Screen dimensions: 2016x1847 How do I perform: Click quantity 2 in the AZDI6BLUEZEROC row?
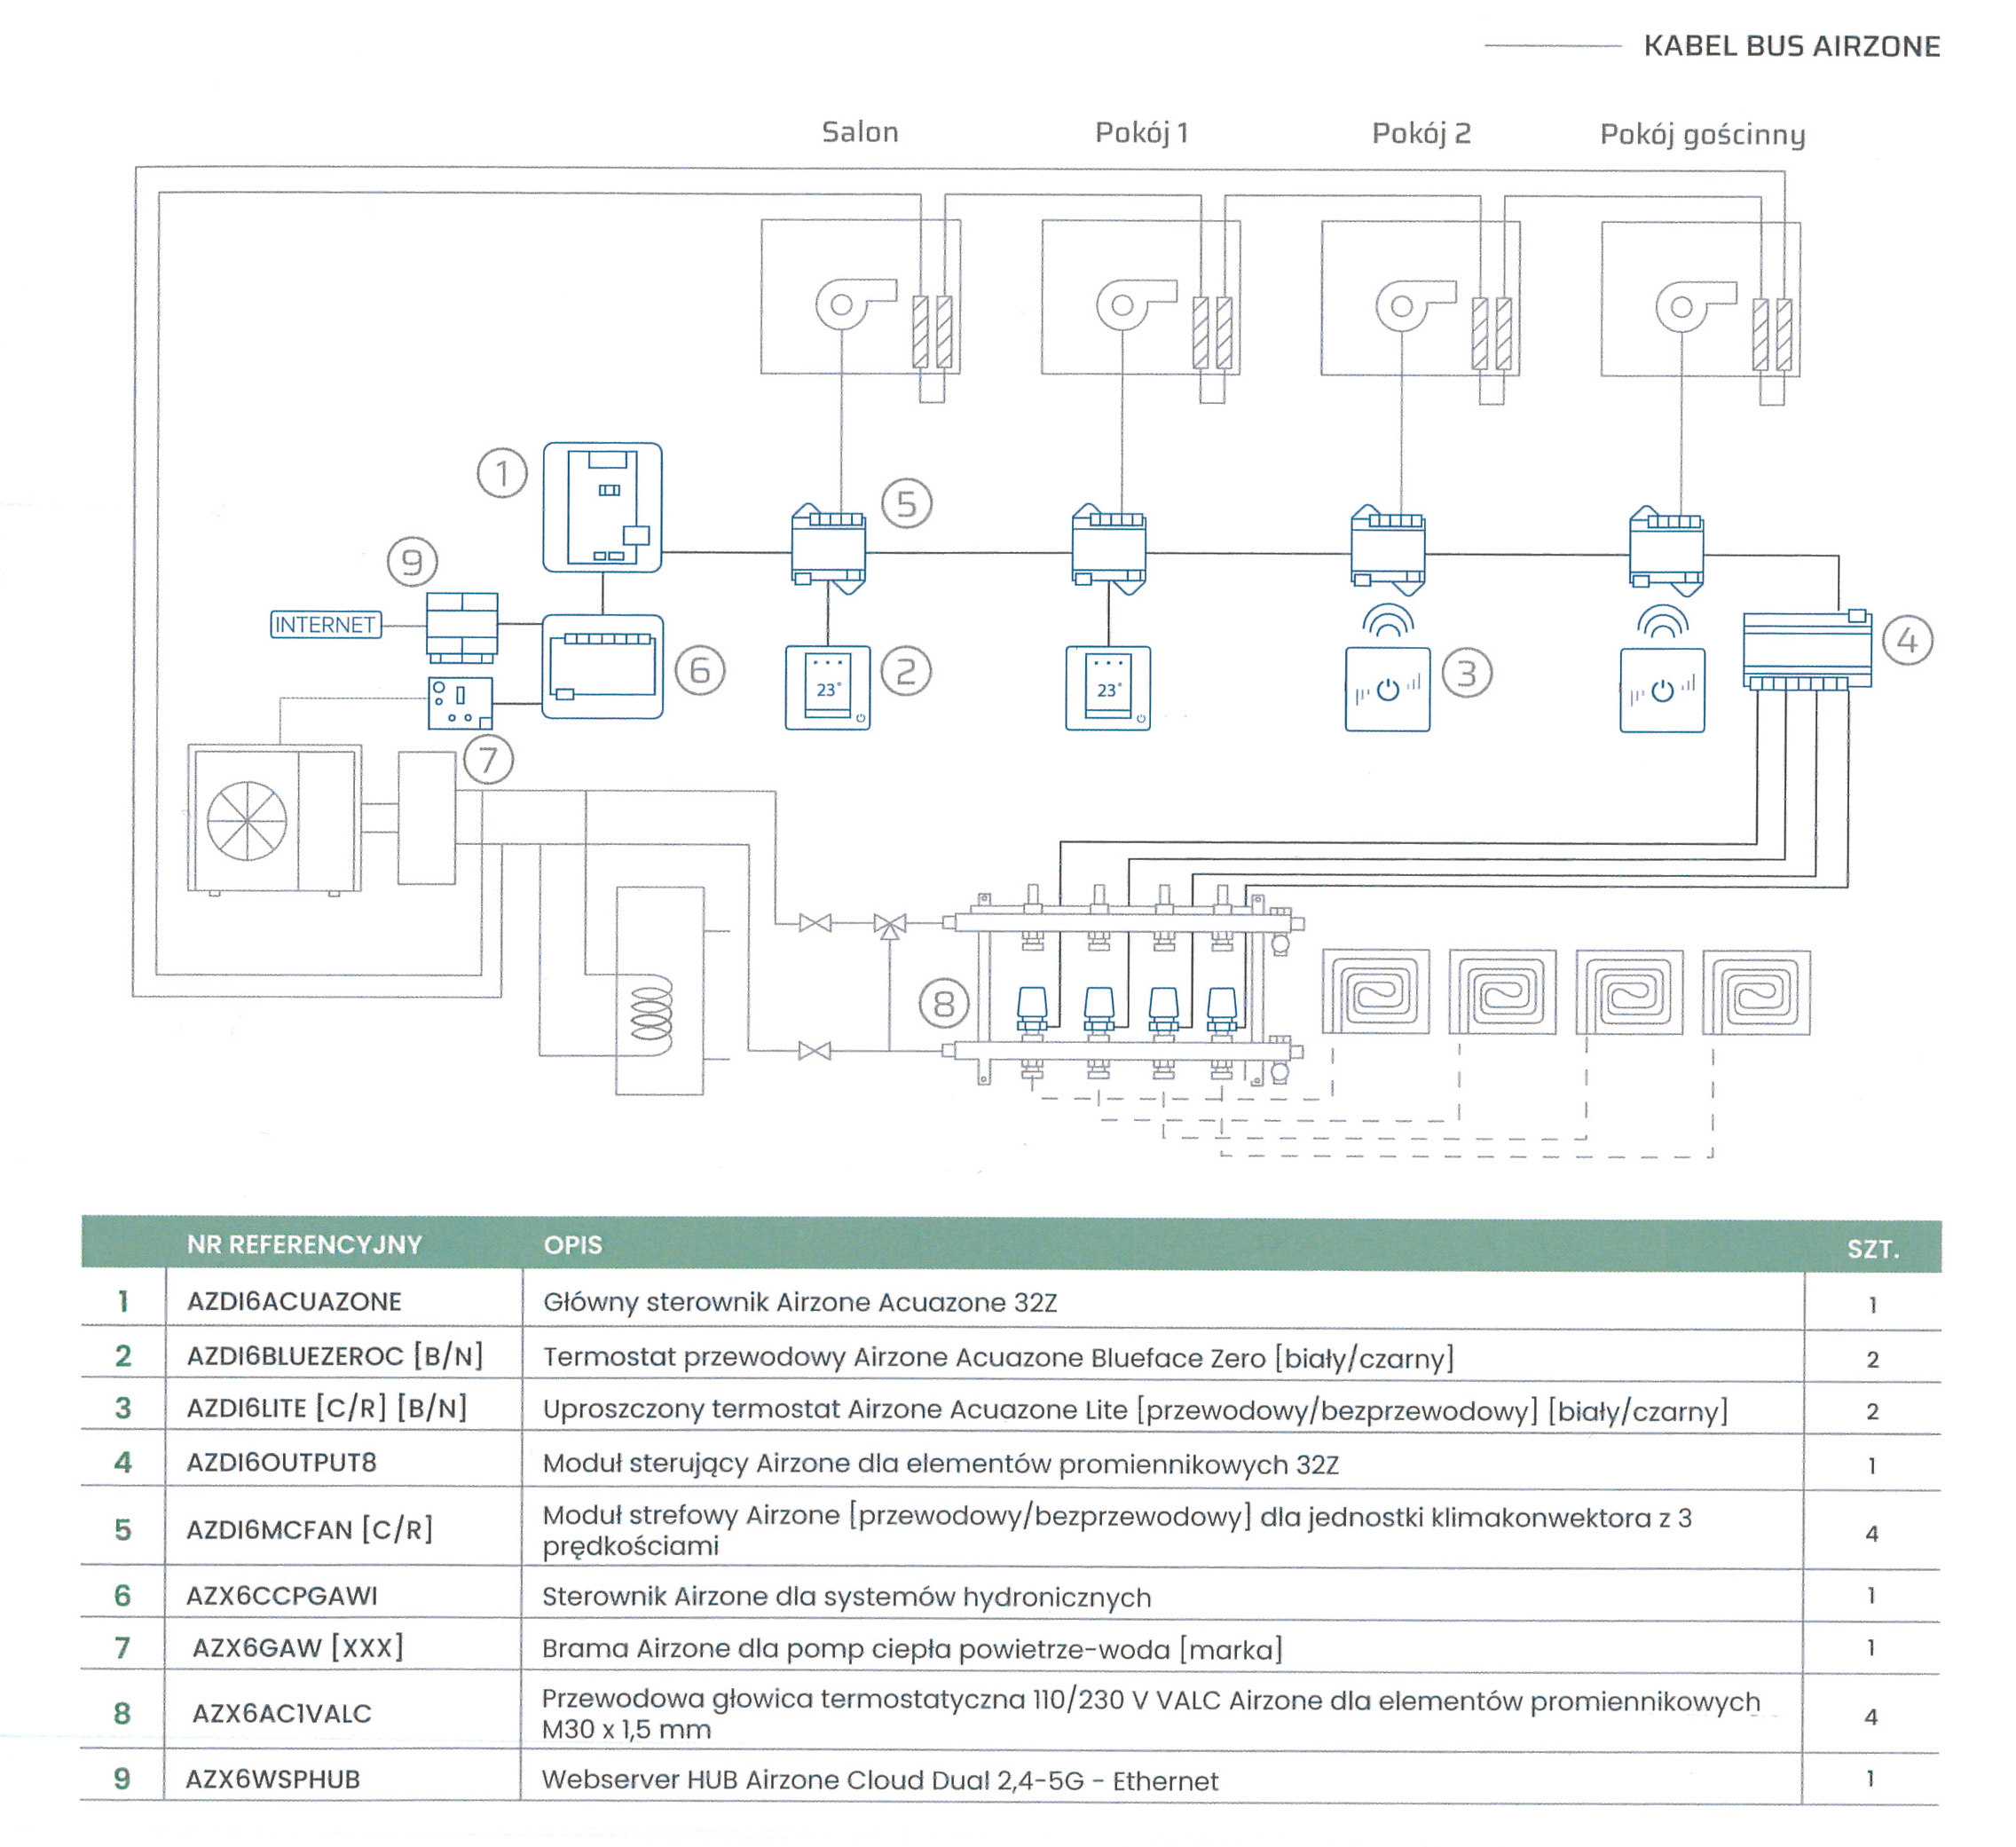point(1873,1359)
